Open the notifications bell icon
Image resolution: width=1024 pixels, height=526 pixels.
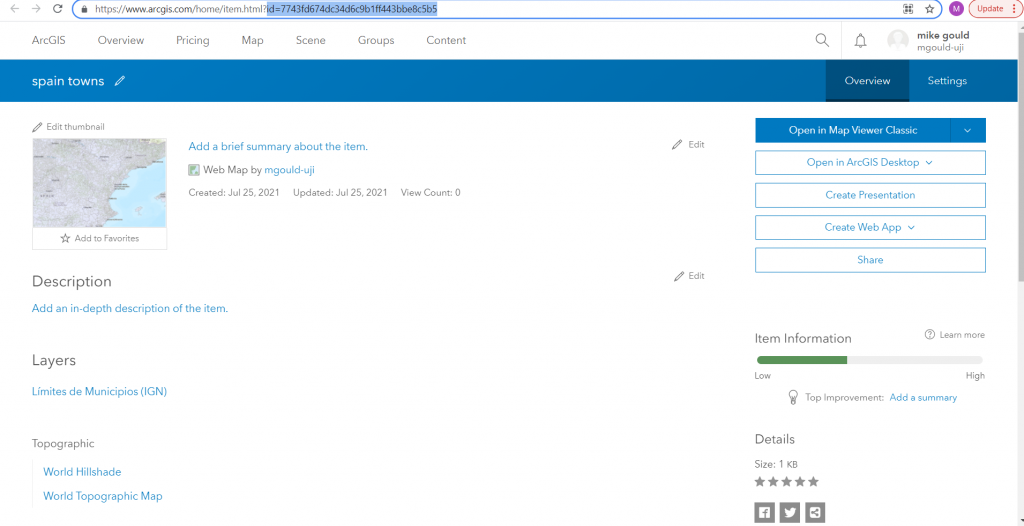[861, 41]
